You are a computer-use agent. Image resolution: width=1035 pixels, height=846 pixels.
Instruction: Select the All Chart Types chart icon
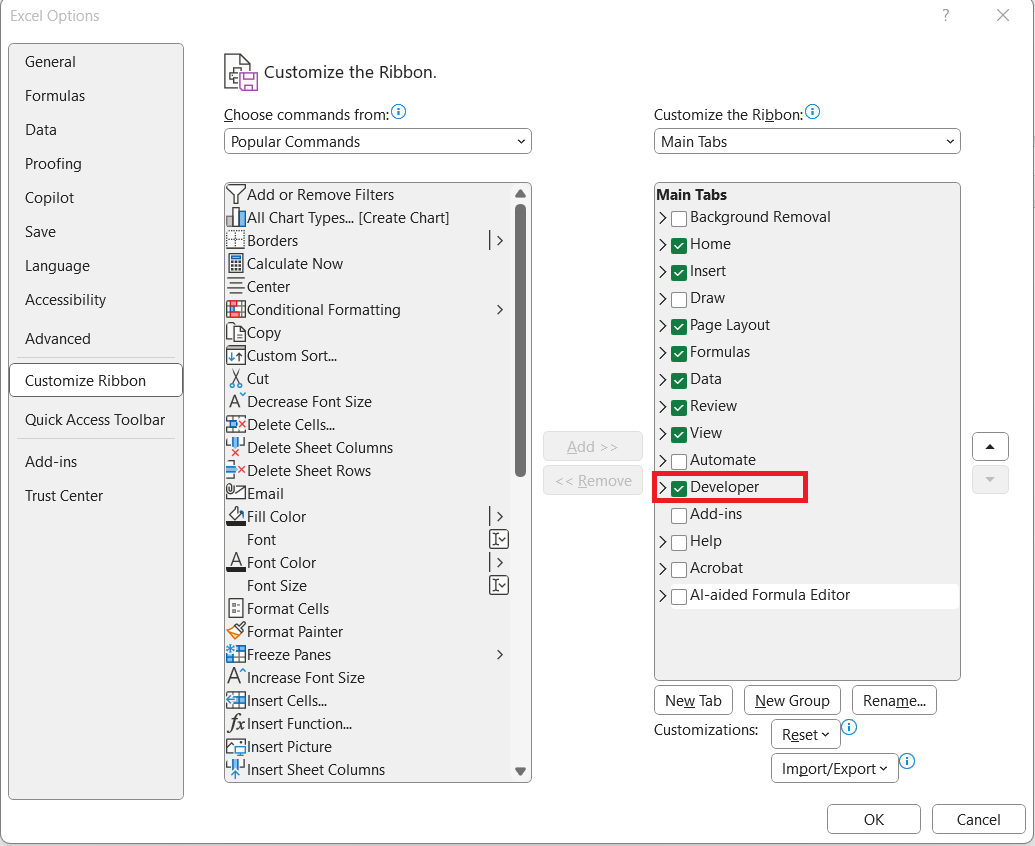point(236,218)
